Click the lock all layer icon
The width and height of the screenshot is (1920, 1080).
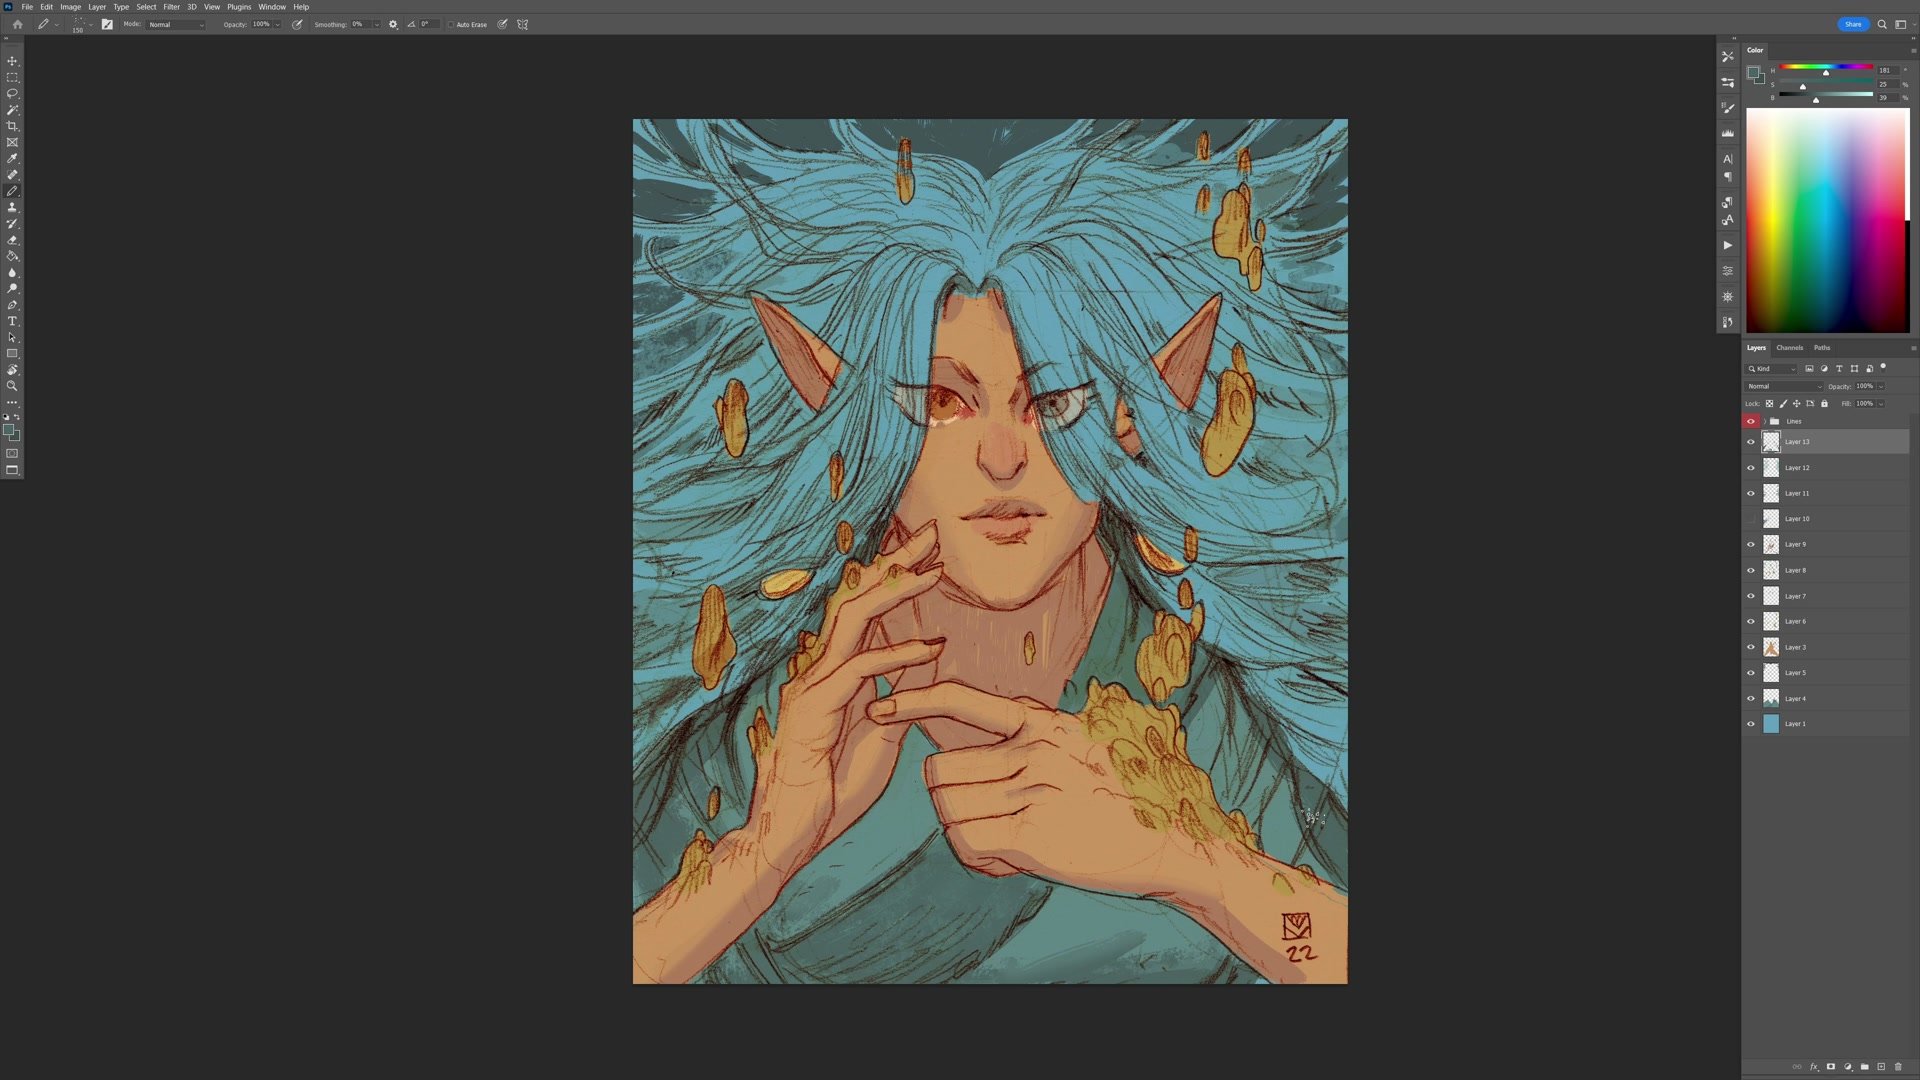1824,404
